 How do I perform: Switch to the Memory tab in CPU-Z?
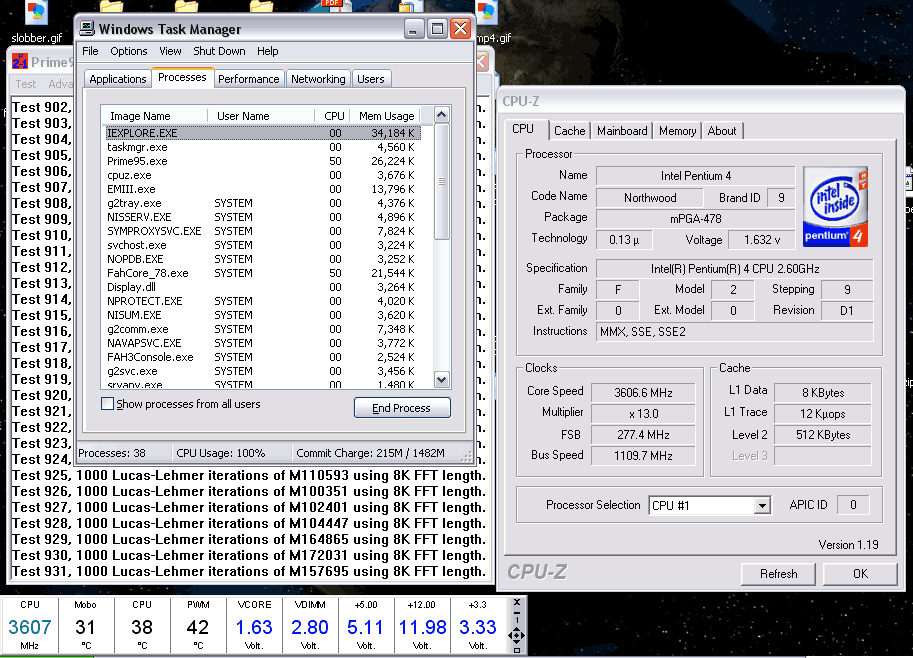[677, 131]
